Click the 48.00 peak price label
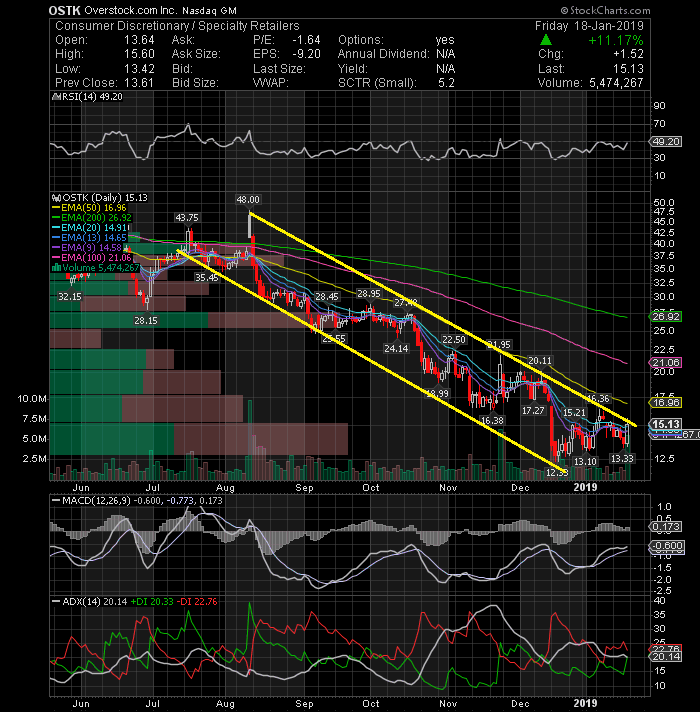Image resolution: width=700 pixels, height=712 pixels. (247, 199)
